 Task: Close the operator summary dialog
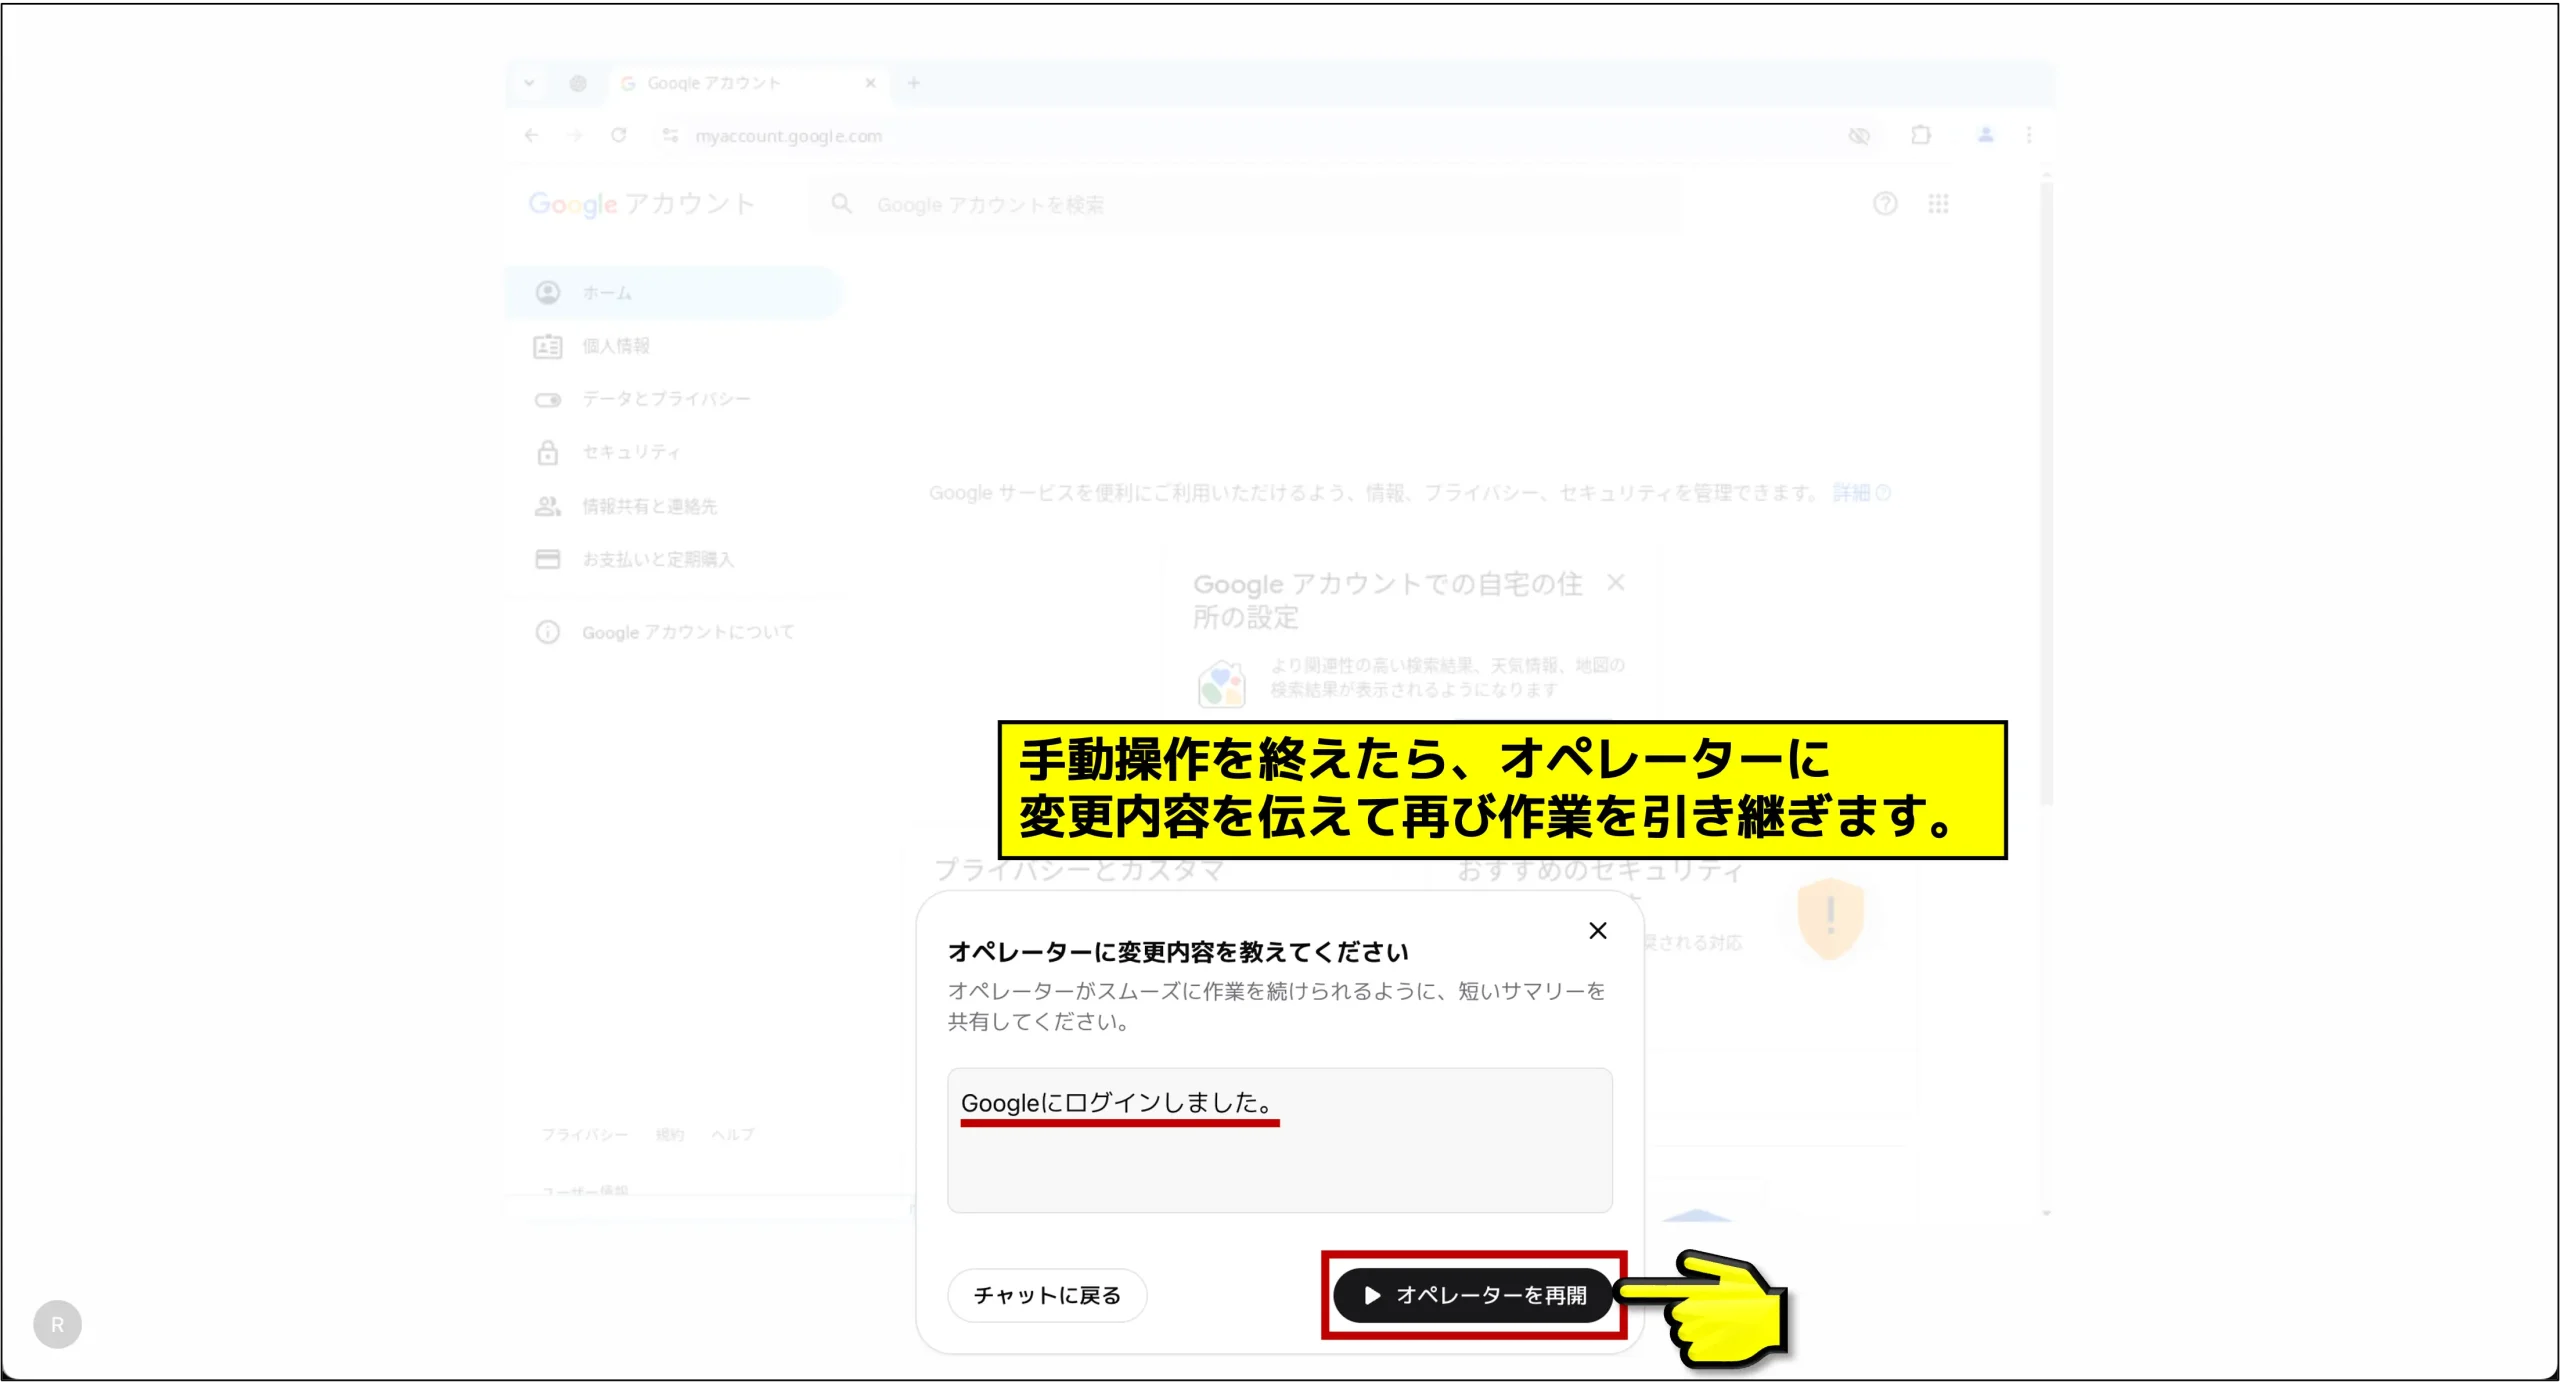pos(1598,931)
